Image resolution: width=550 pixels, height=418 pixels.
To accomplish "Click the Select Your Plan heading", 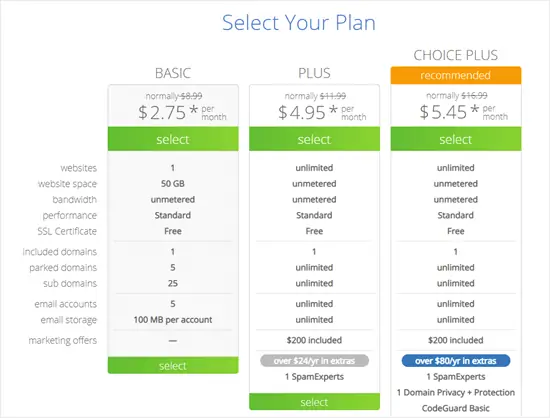I will [299, 23].
